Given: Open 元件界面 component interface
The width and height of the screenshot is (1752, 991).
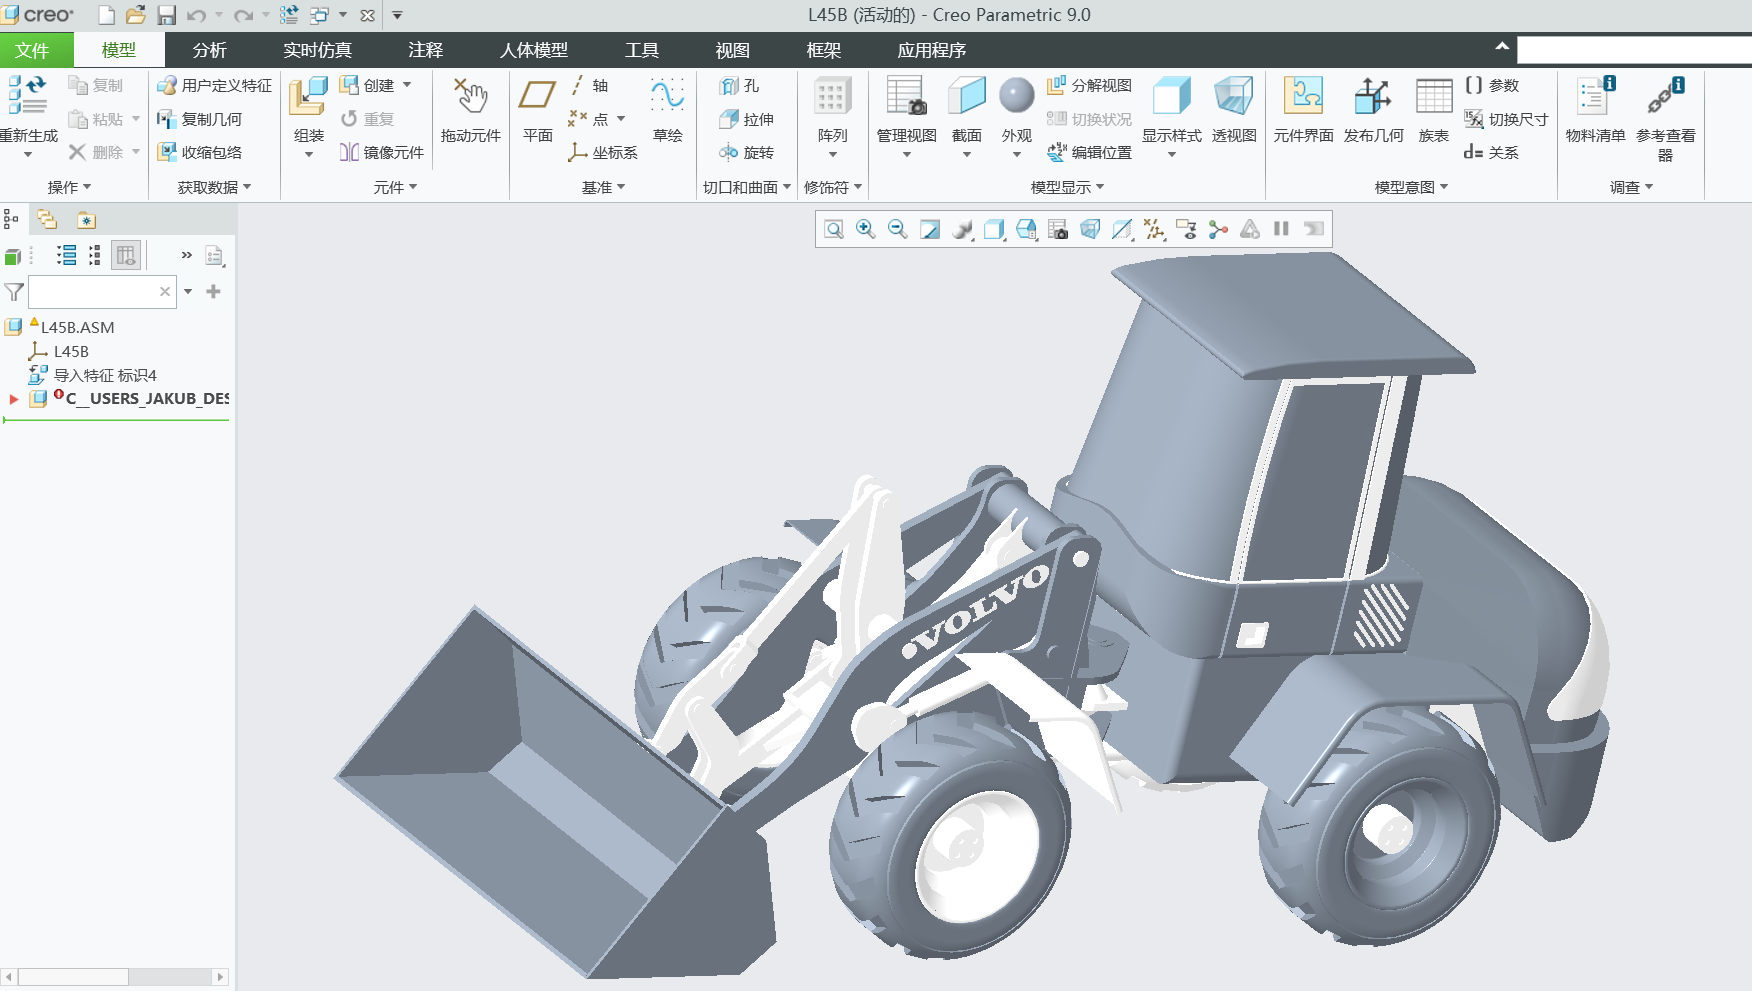Looking at the screenshot, I should [1303, 110].
